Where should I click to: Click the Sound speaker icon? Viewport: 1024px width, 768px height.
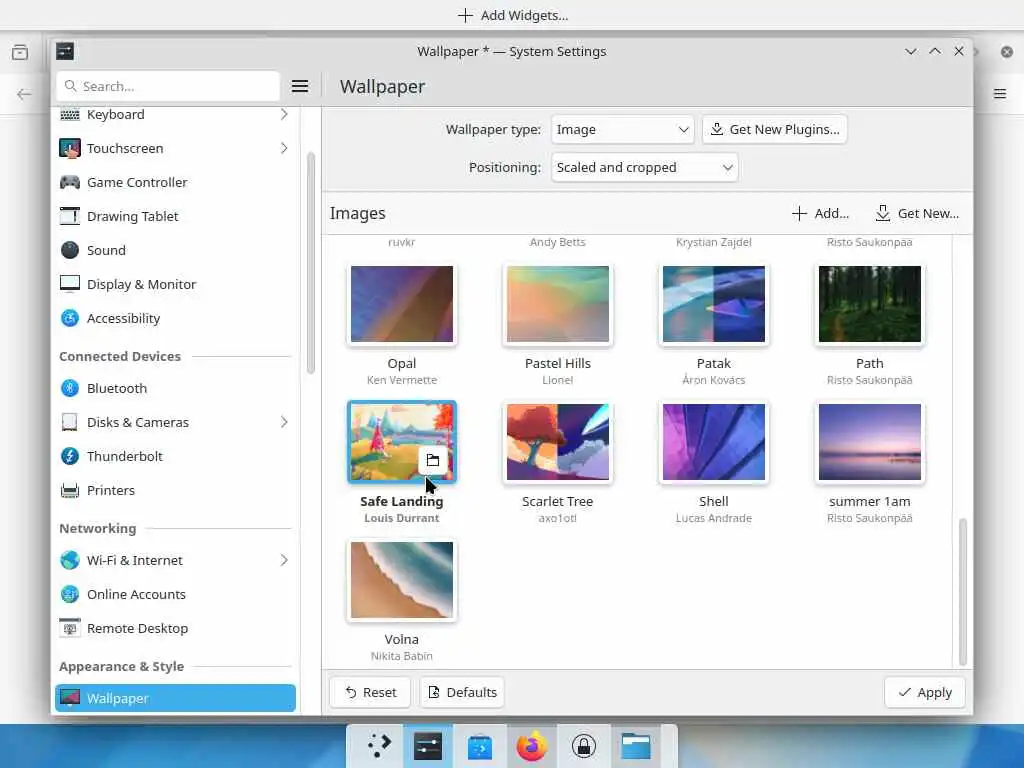click(70, 250)
